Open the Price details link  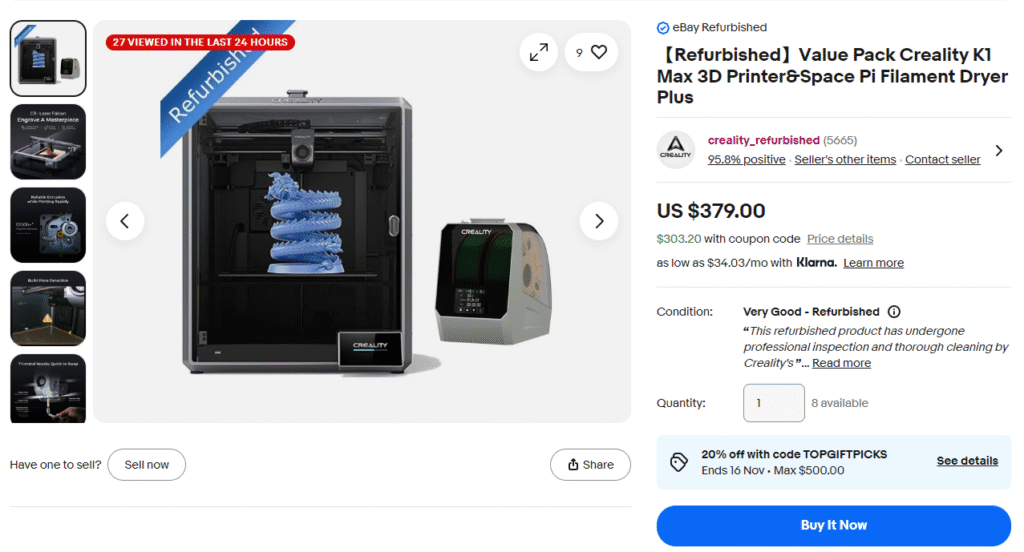pos(840,239)
